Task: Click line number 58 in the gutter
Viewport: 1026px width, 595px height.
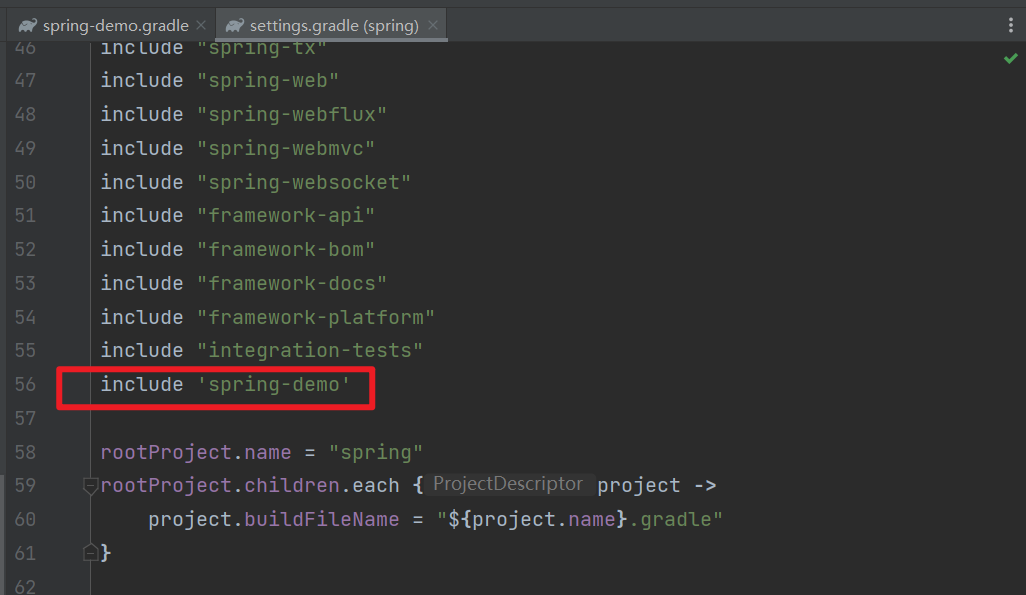Action: pos(25,452)
